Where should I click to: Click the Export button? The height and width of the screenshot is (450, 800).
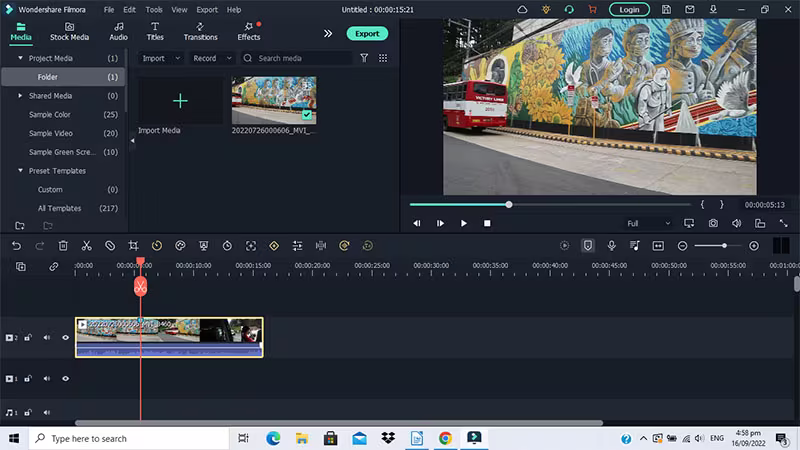click(367, 34)
